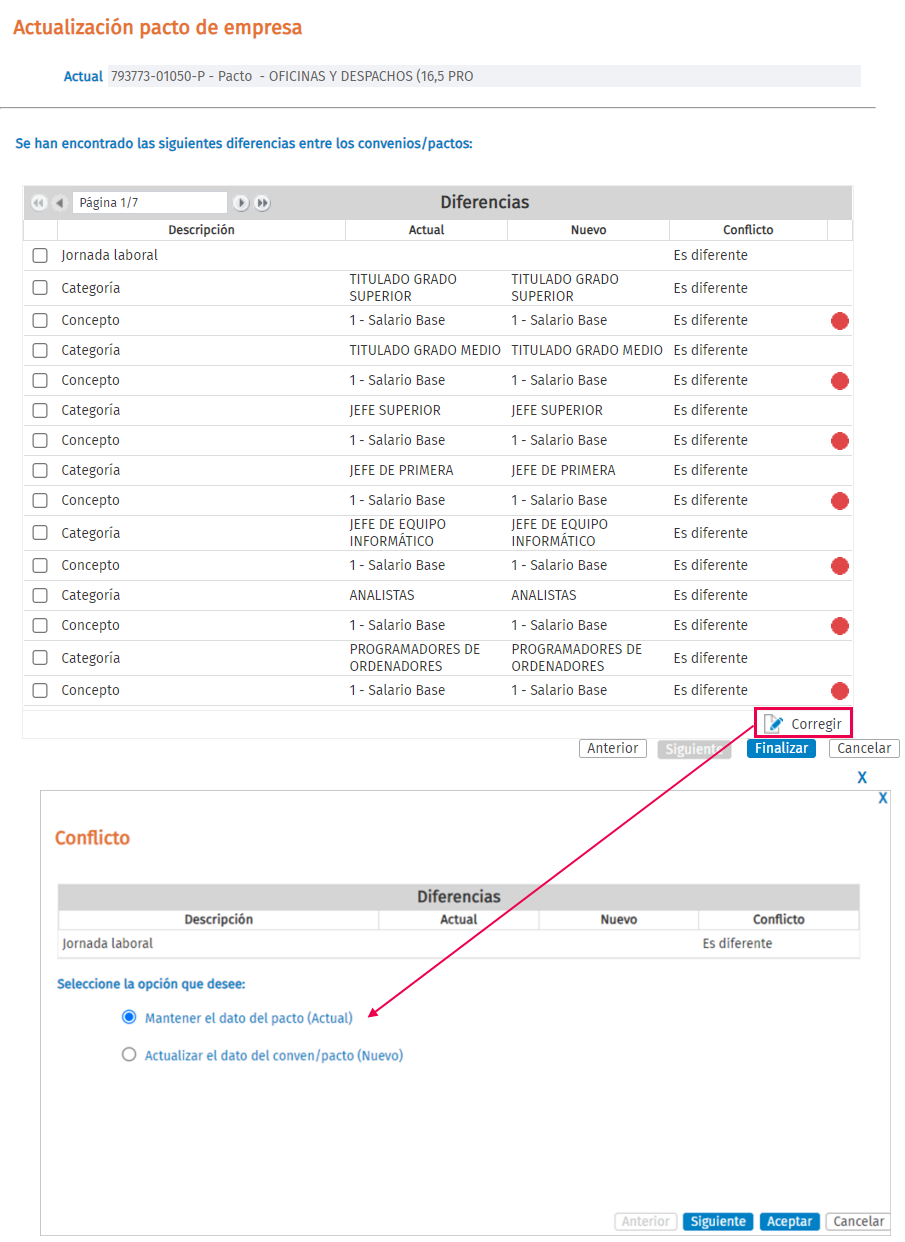Click the Página 1/7 page field
Viewport: 905px width, 1242px height.
click(150, 203)
